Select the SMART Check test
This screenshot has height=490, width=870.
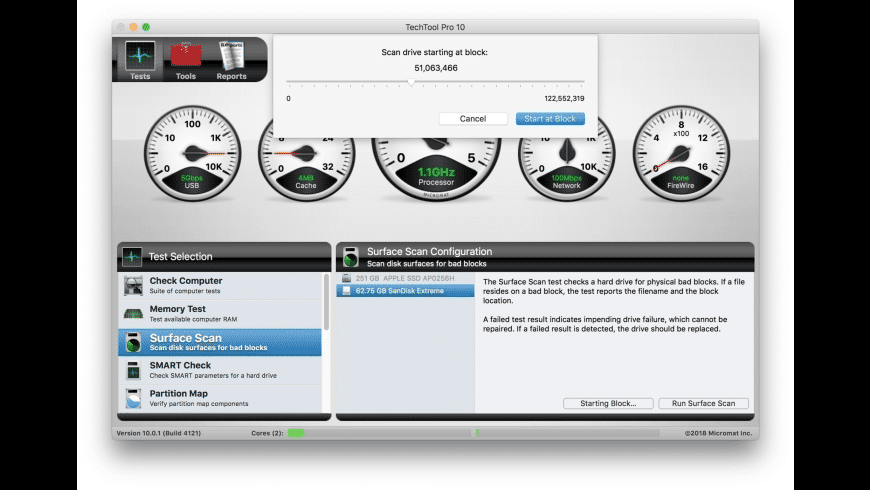coord(220,370)
